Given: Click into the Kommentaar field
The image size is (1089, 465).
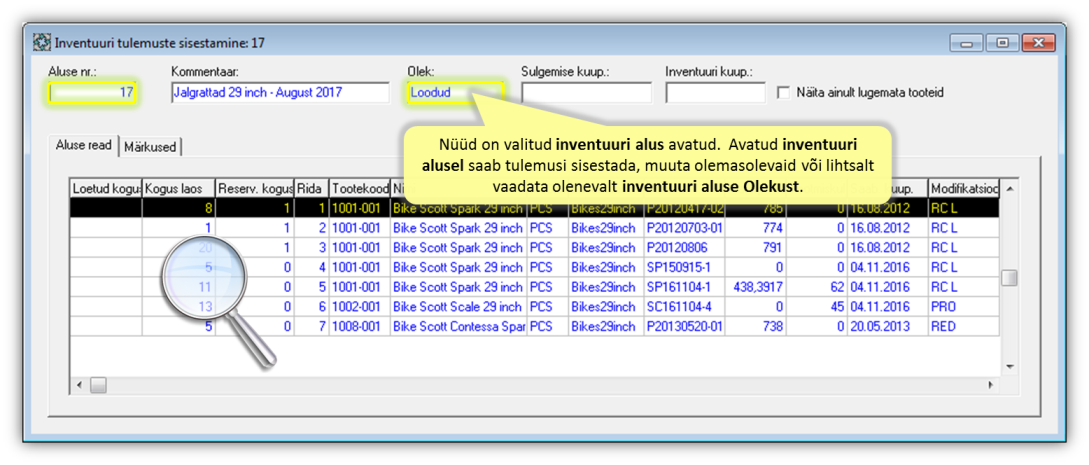Looking at the screenshot, I should (280, 92).
